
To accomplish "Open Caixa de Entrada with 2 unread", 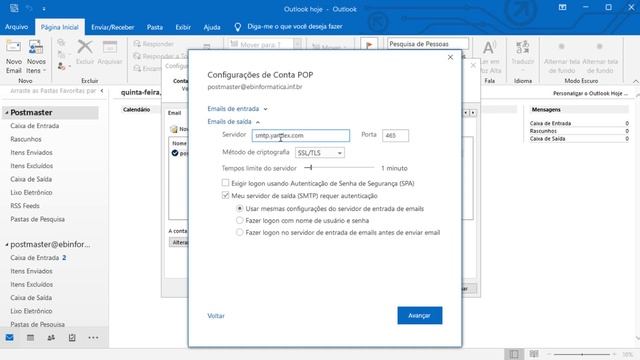I will (38, 258).
